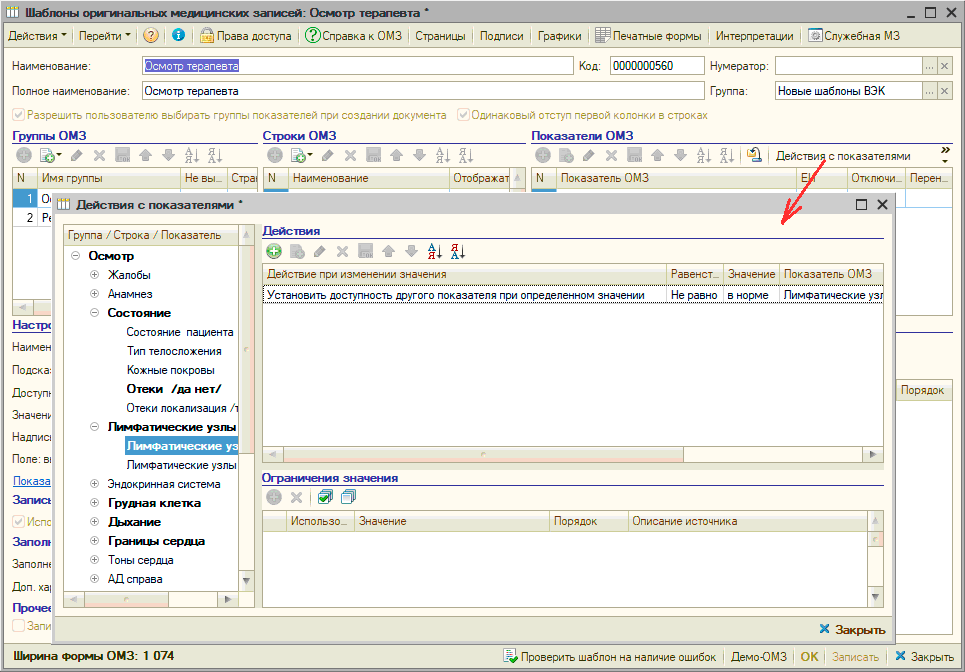Toggle Разрешить пользователю выбирать группы checkbox
The height and width of the screenshot is (672, 965).
19,115
